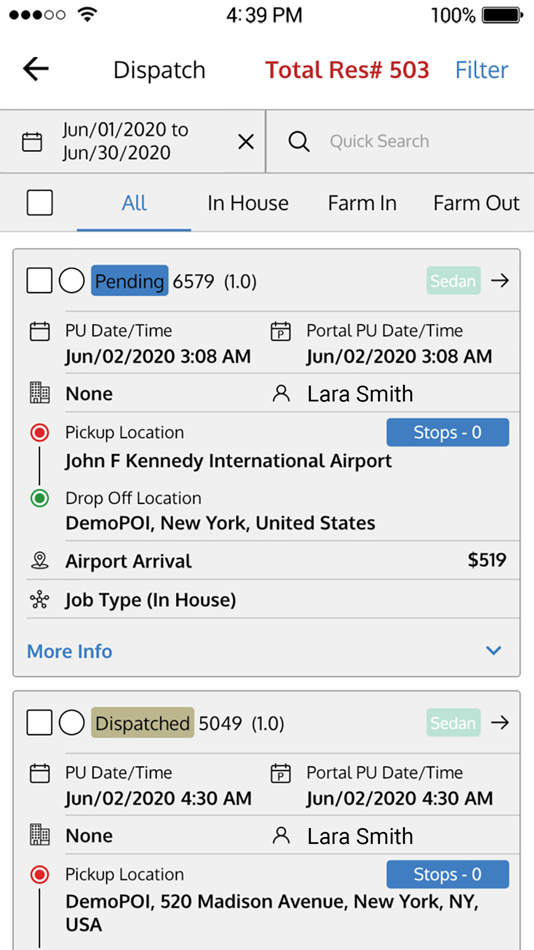Clear the Jun/01/2020 date range

click(x=245, y=142)
